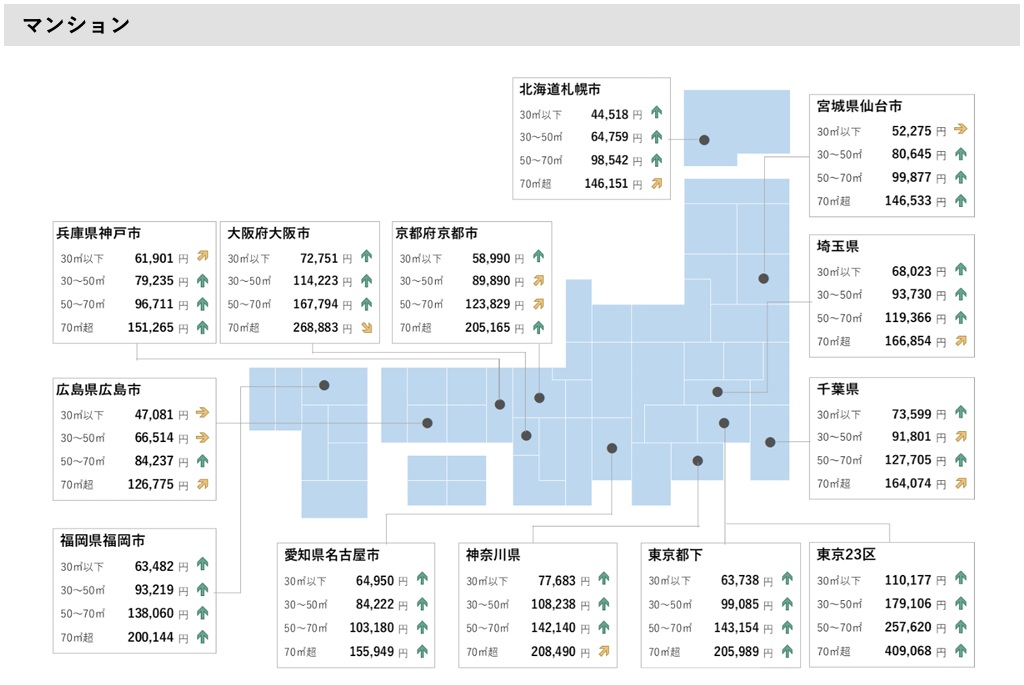Select the right arrow next to Hiroshima 47,081
The height and width of the screenshot is (685, 1024).
point(201,414)
